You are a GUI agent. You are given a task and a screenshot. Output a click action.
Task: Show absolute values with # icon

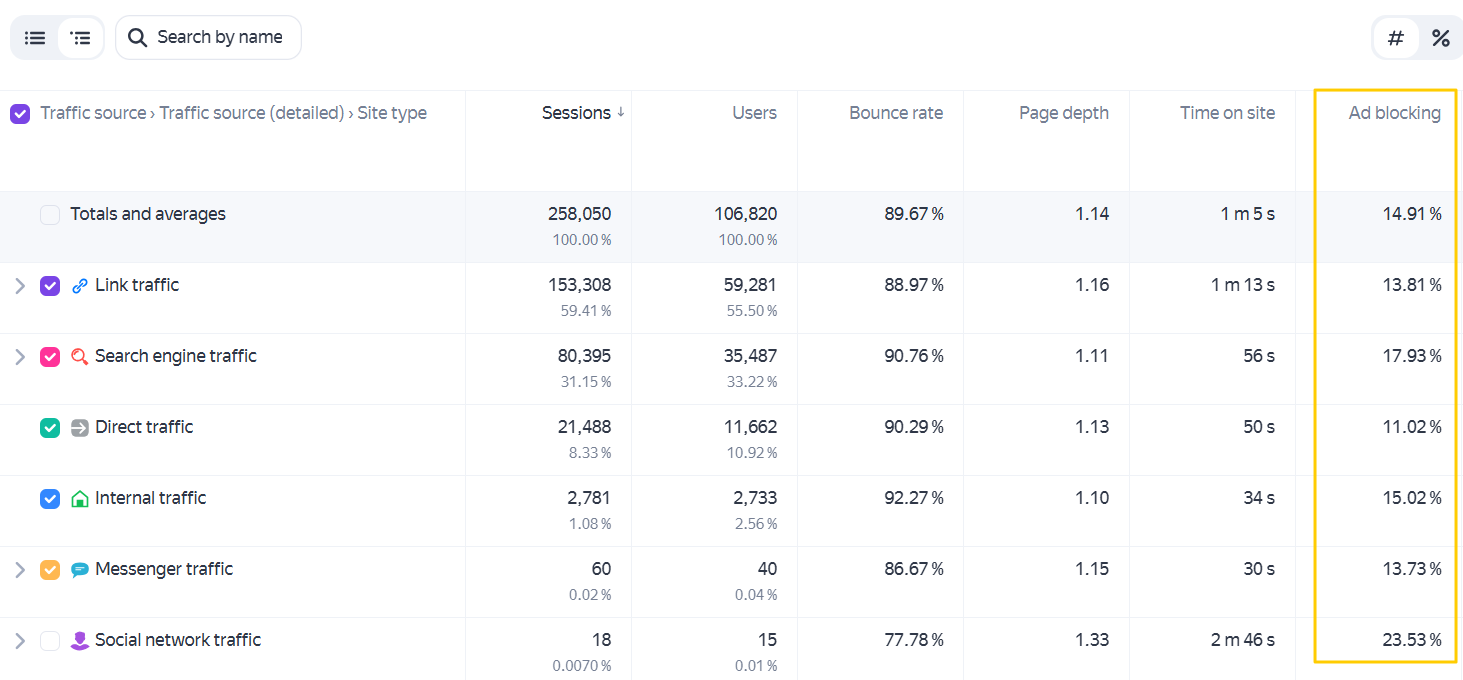tap(1396, 38)
